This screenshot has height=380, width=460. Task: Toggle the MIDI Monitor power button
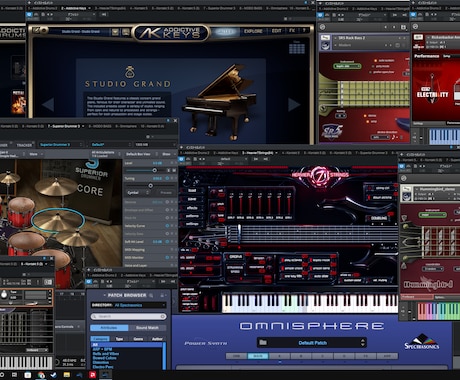tap(167, 258)
